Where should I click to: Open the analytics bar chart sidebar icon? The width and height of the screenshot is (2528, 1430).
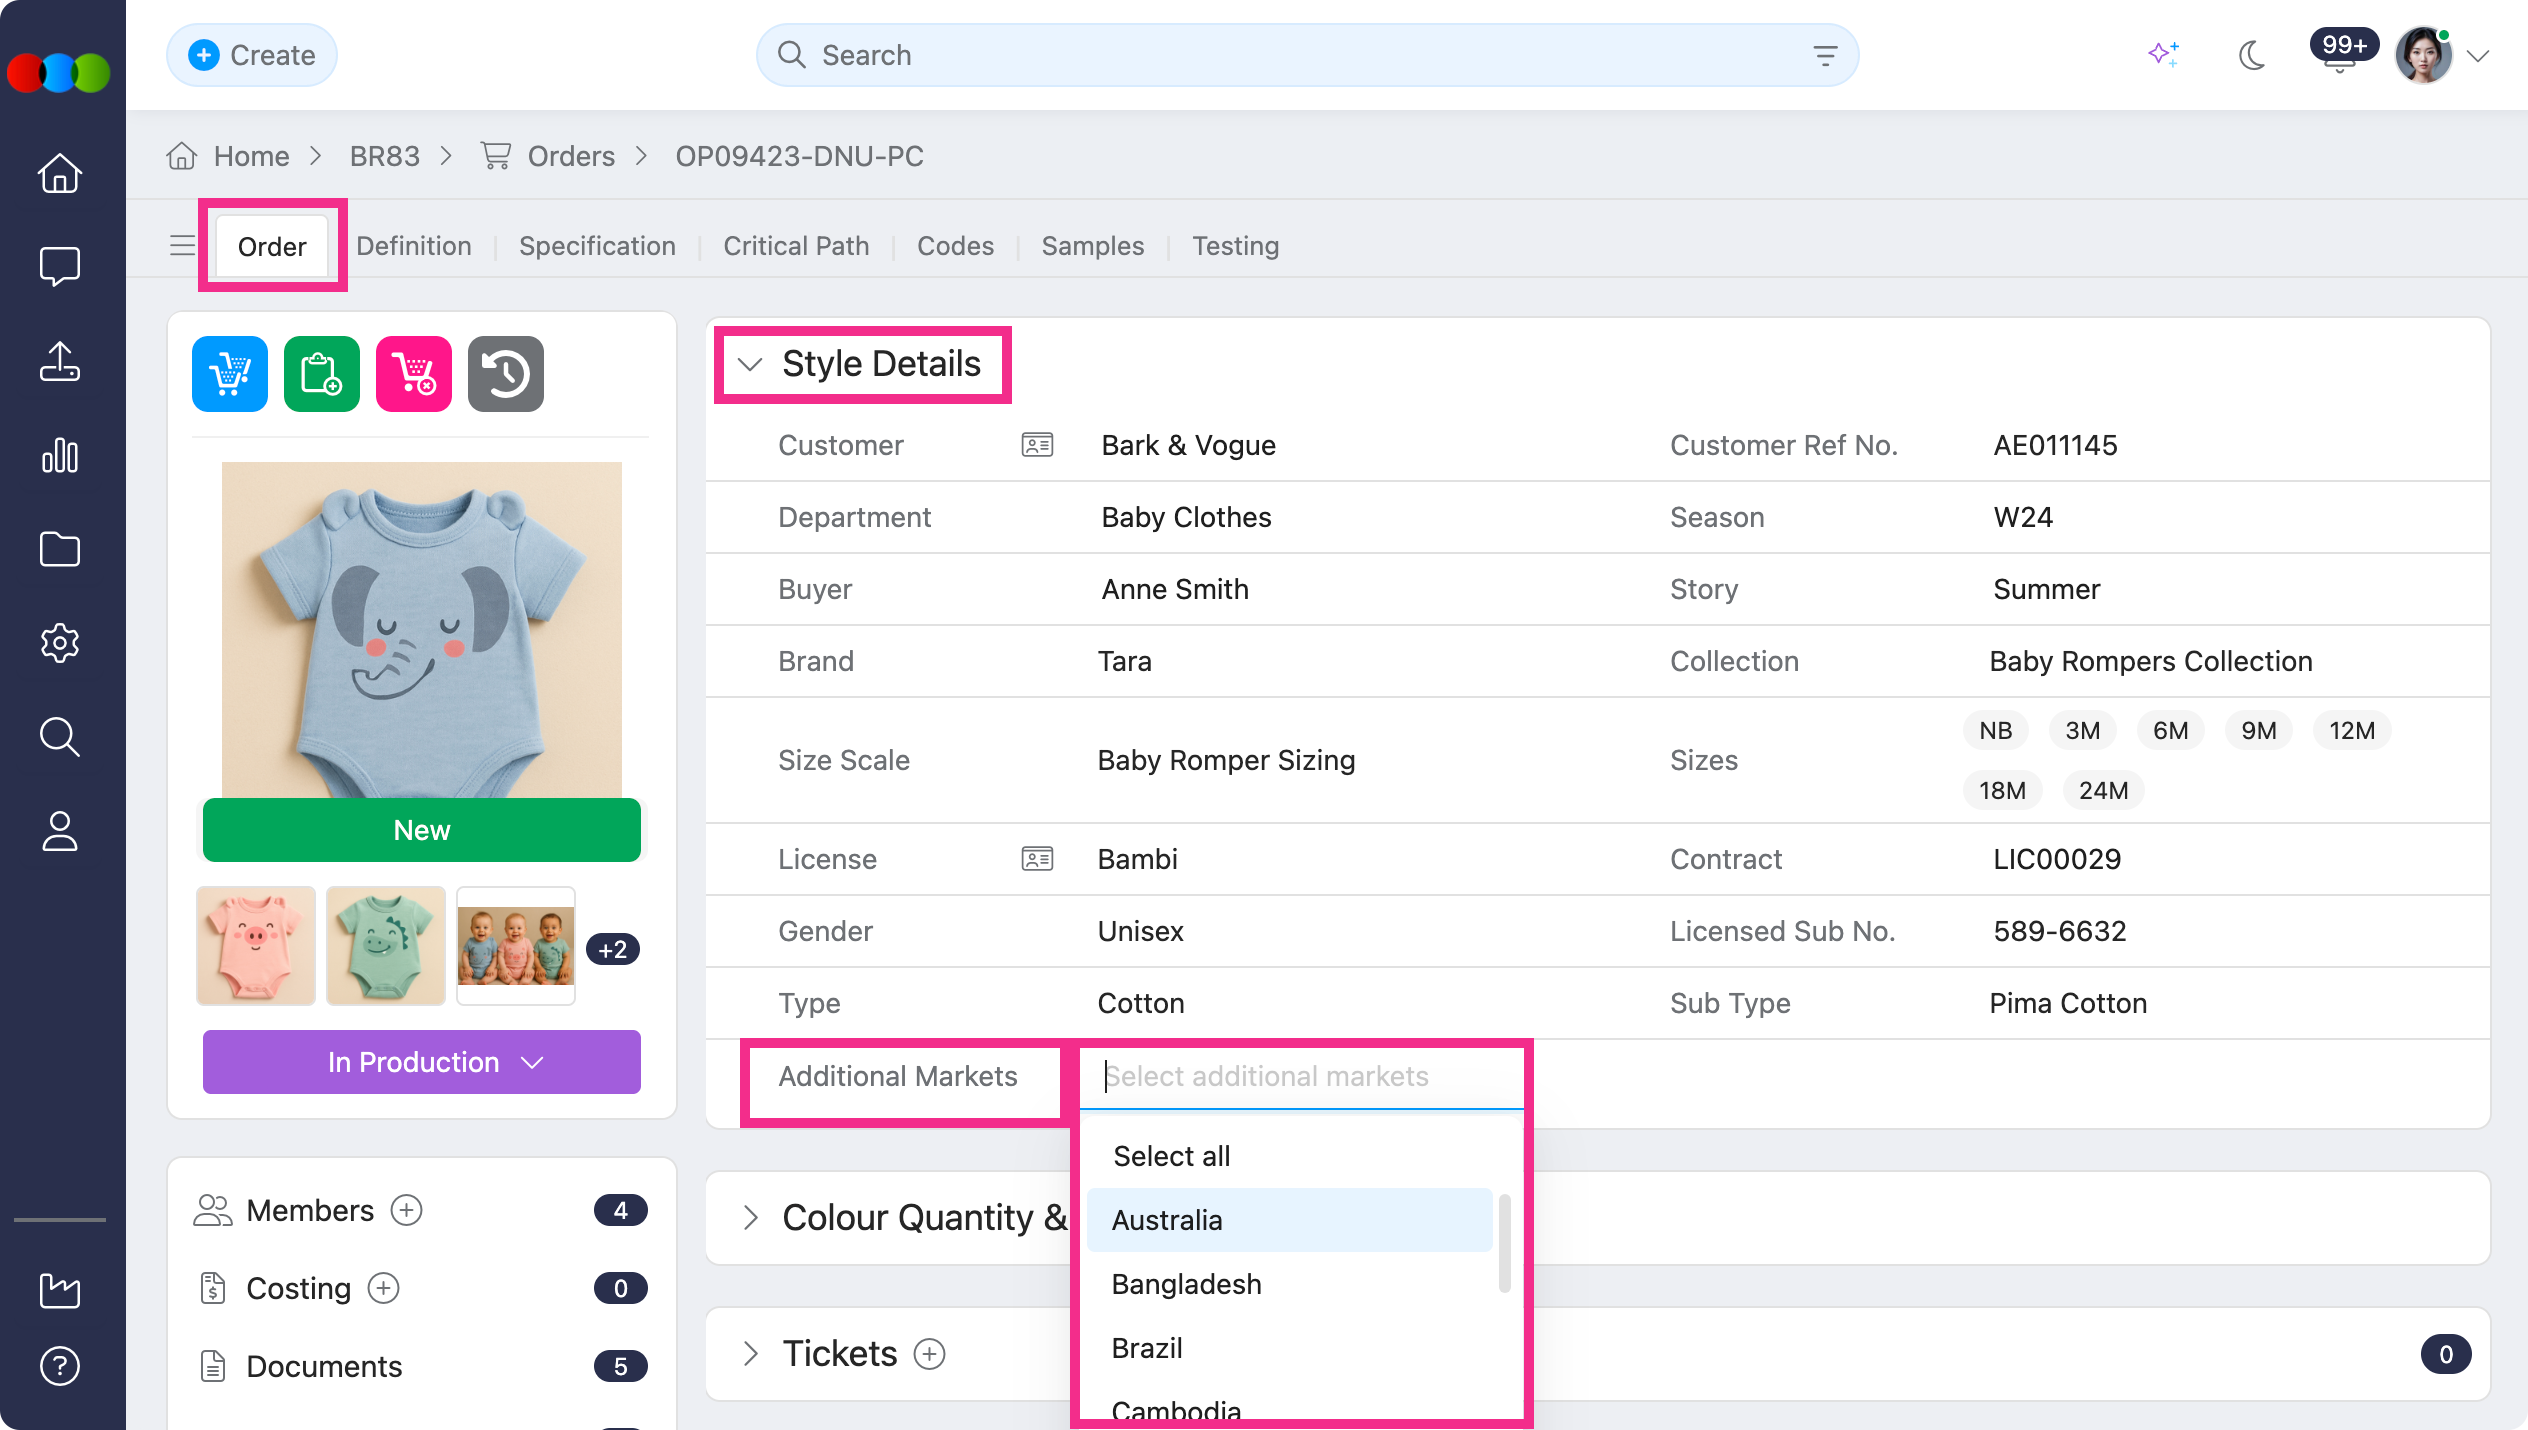(60, 455)
